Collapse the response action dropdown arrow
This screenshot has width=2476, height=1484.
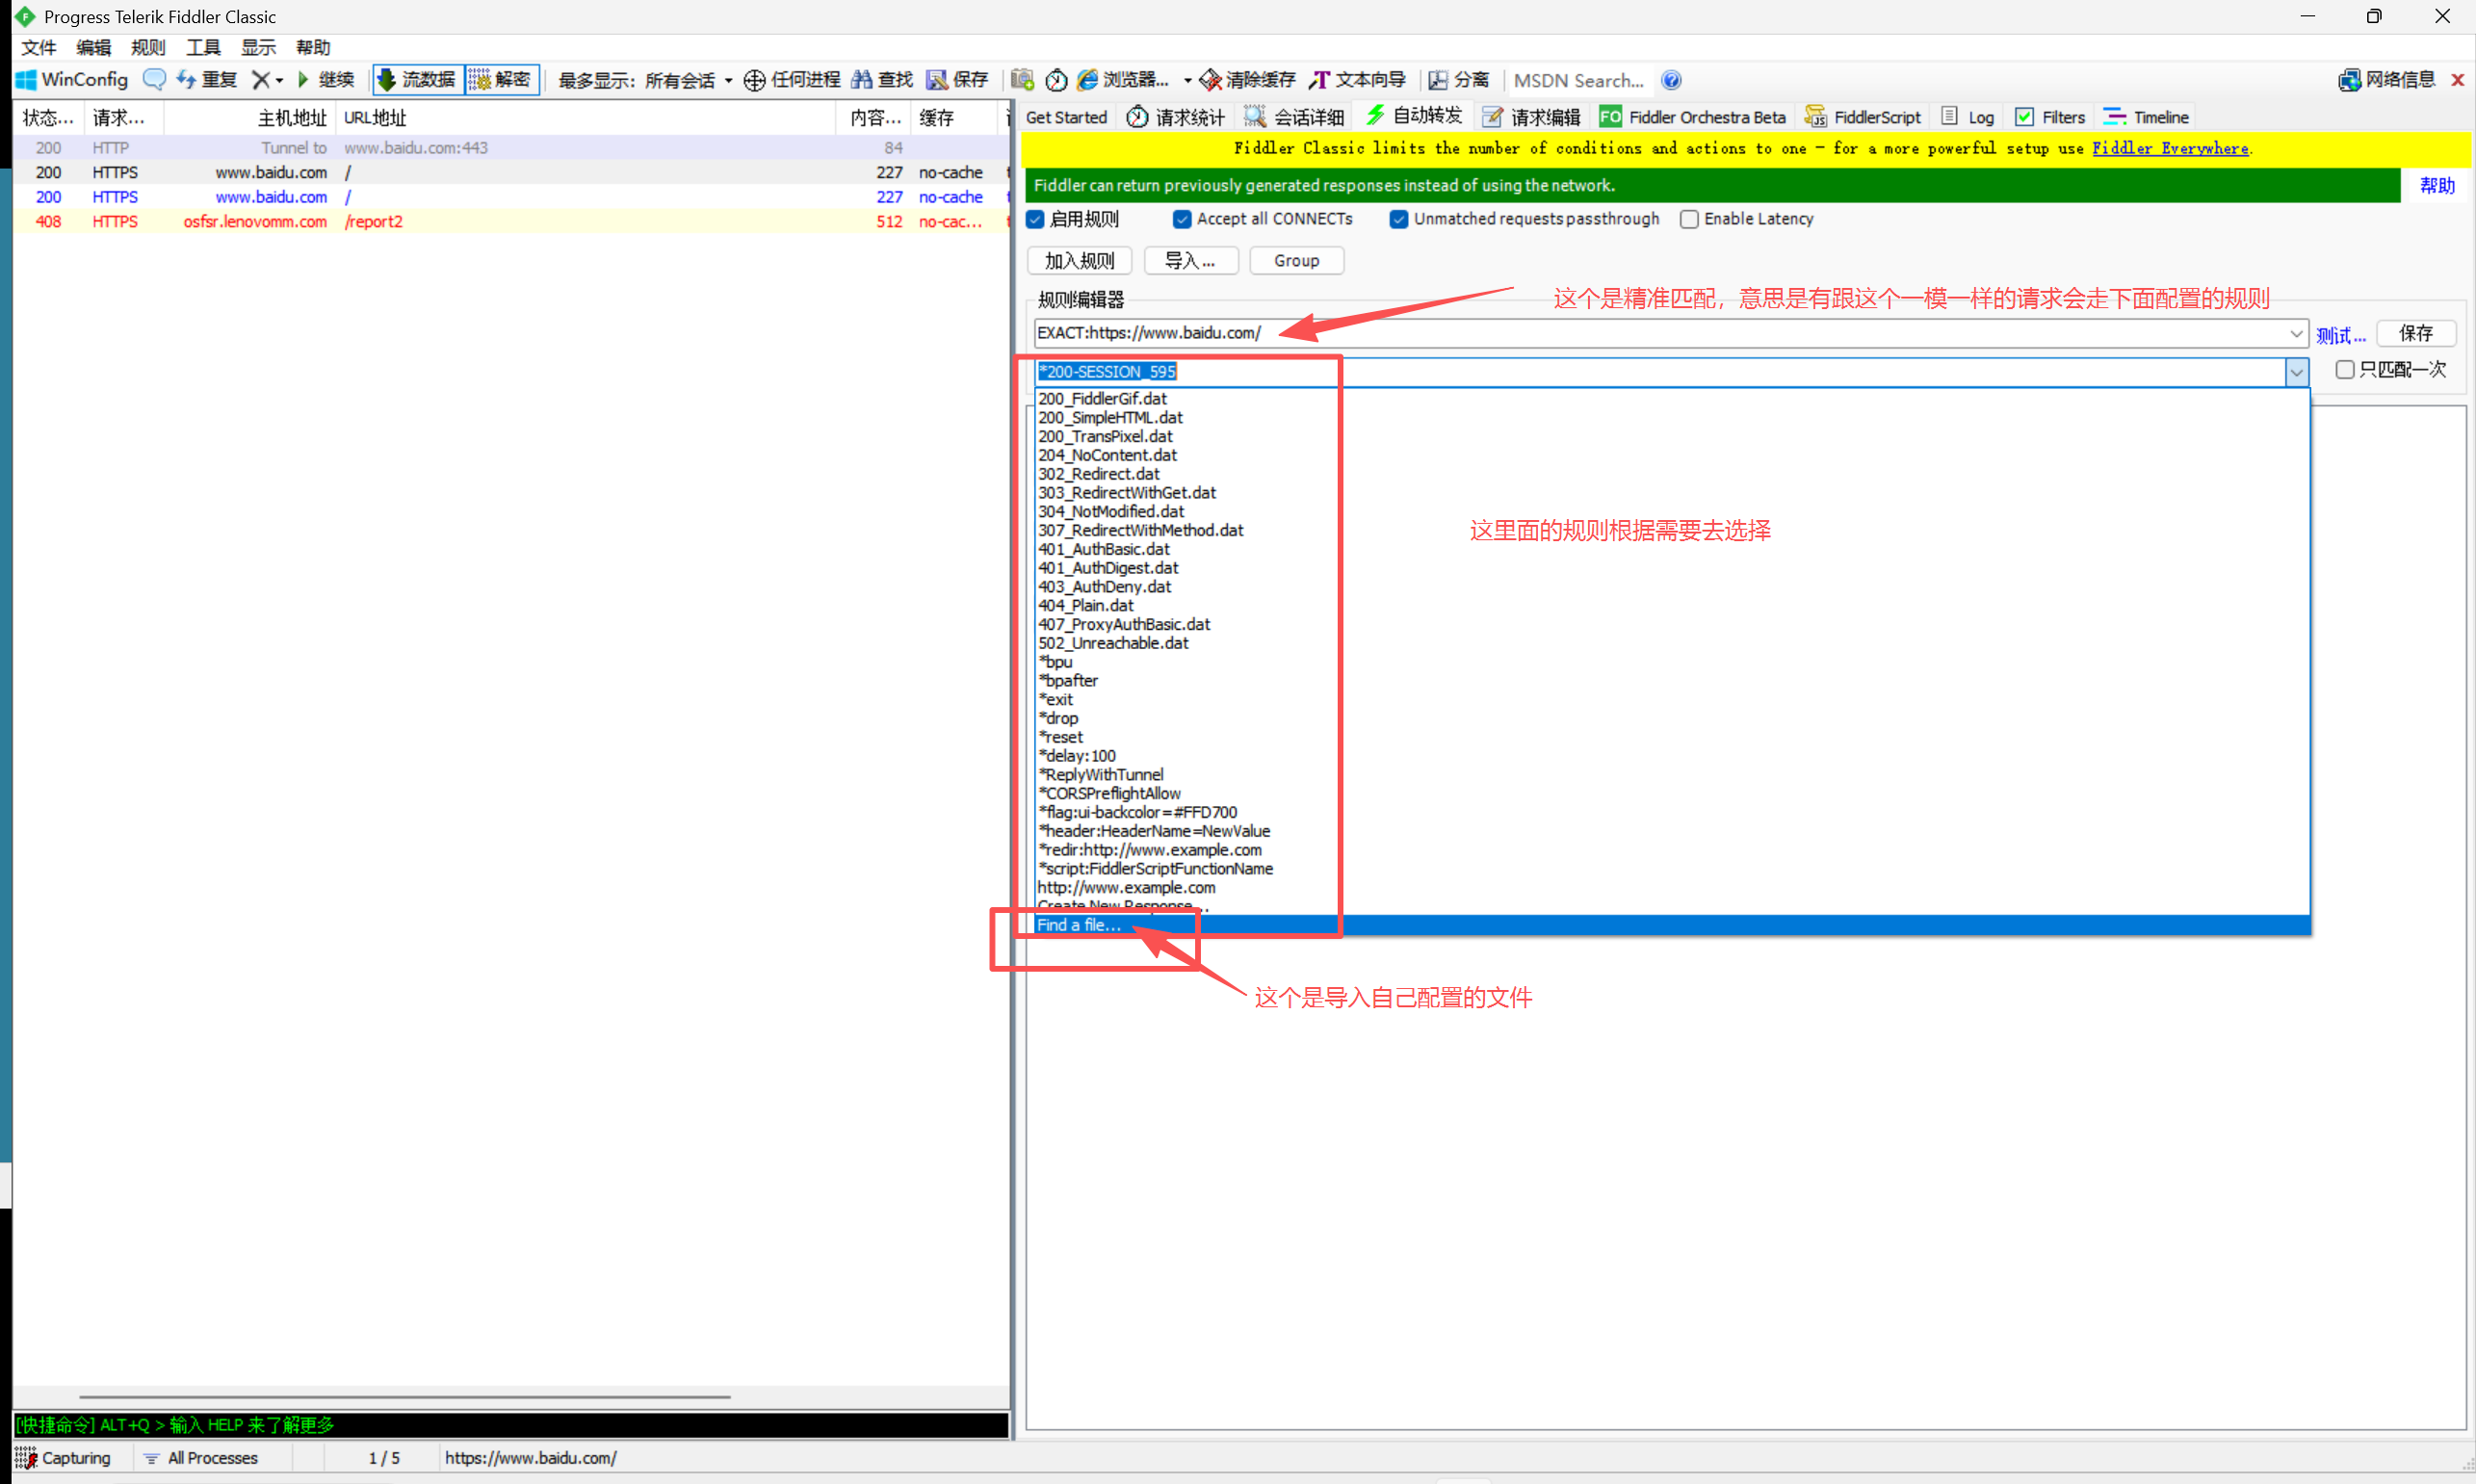[x=2296, y=372]
